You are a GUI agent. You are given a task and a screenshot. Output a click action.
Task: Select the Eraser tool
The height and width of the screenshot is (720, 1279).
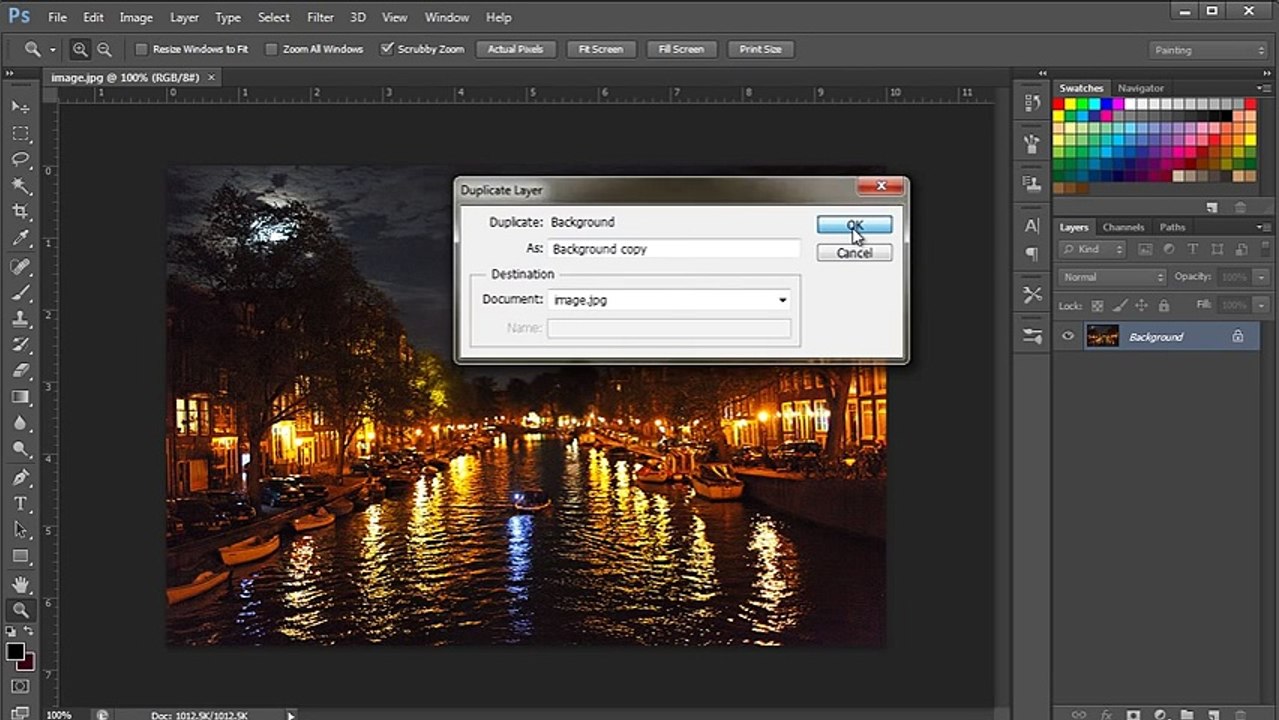(21, 371)
